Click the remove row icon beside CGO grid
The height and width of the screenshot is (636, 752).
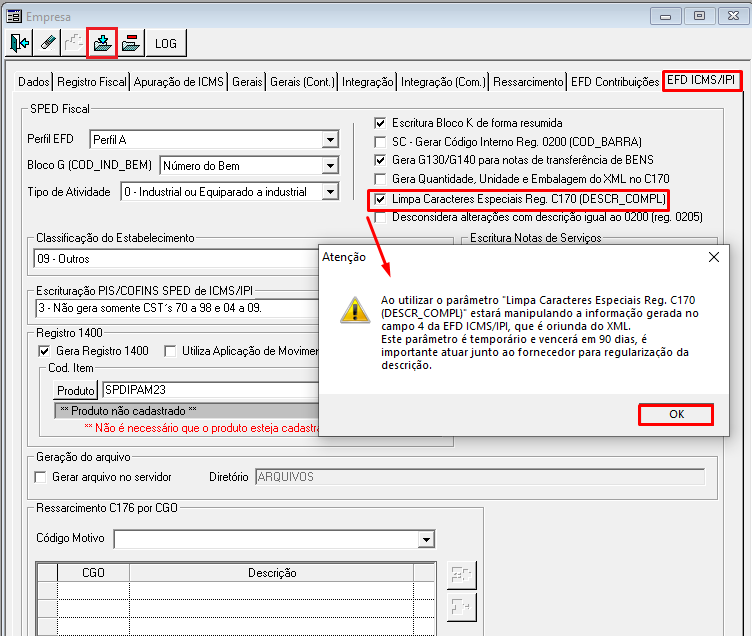461,607
